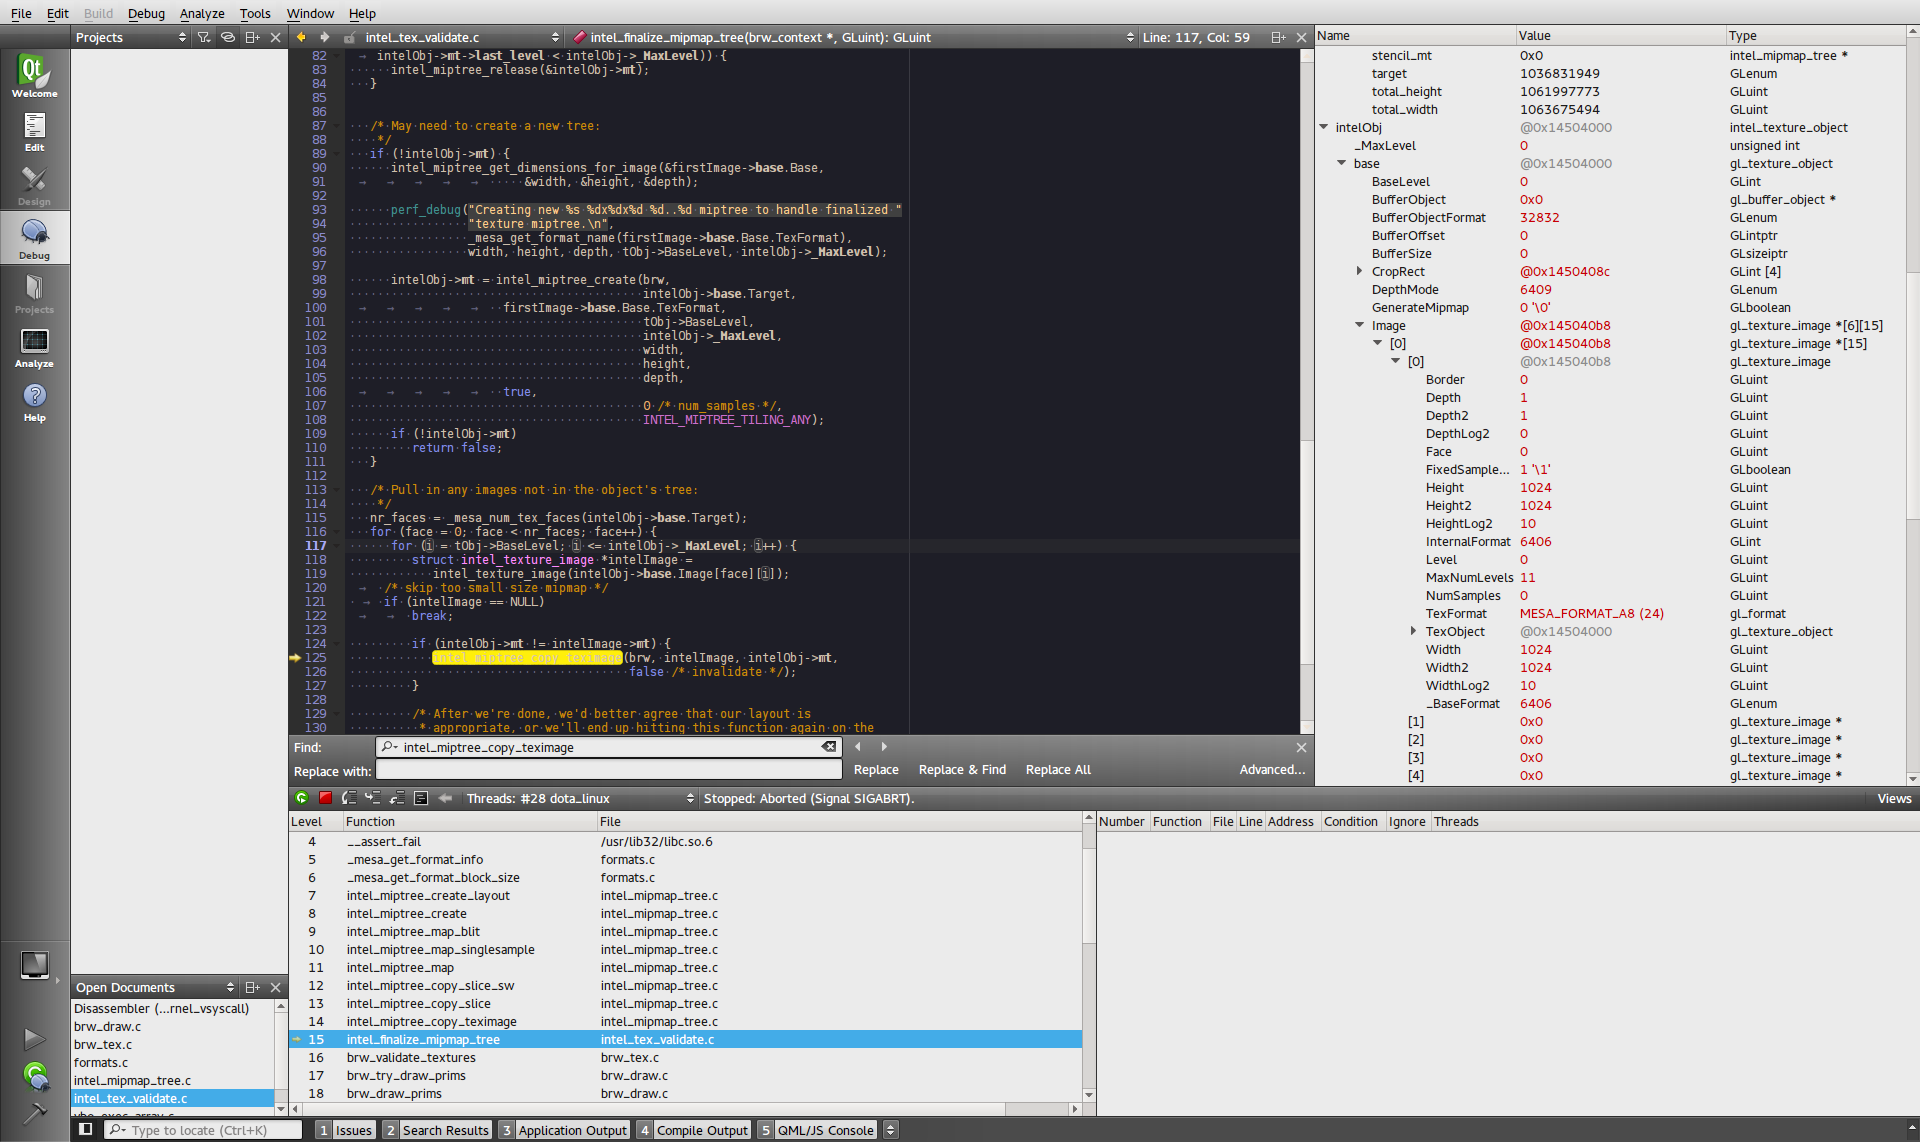
Task: Open the Edit mode
Action: point(34,132)
